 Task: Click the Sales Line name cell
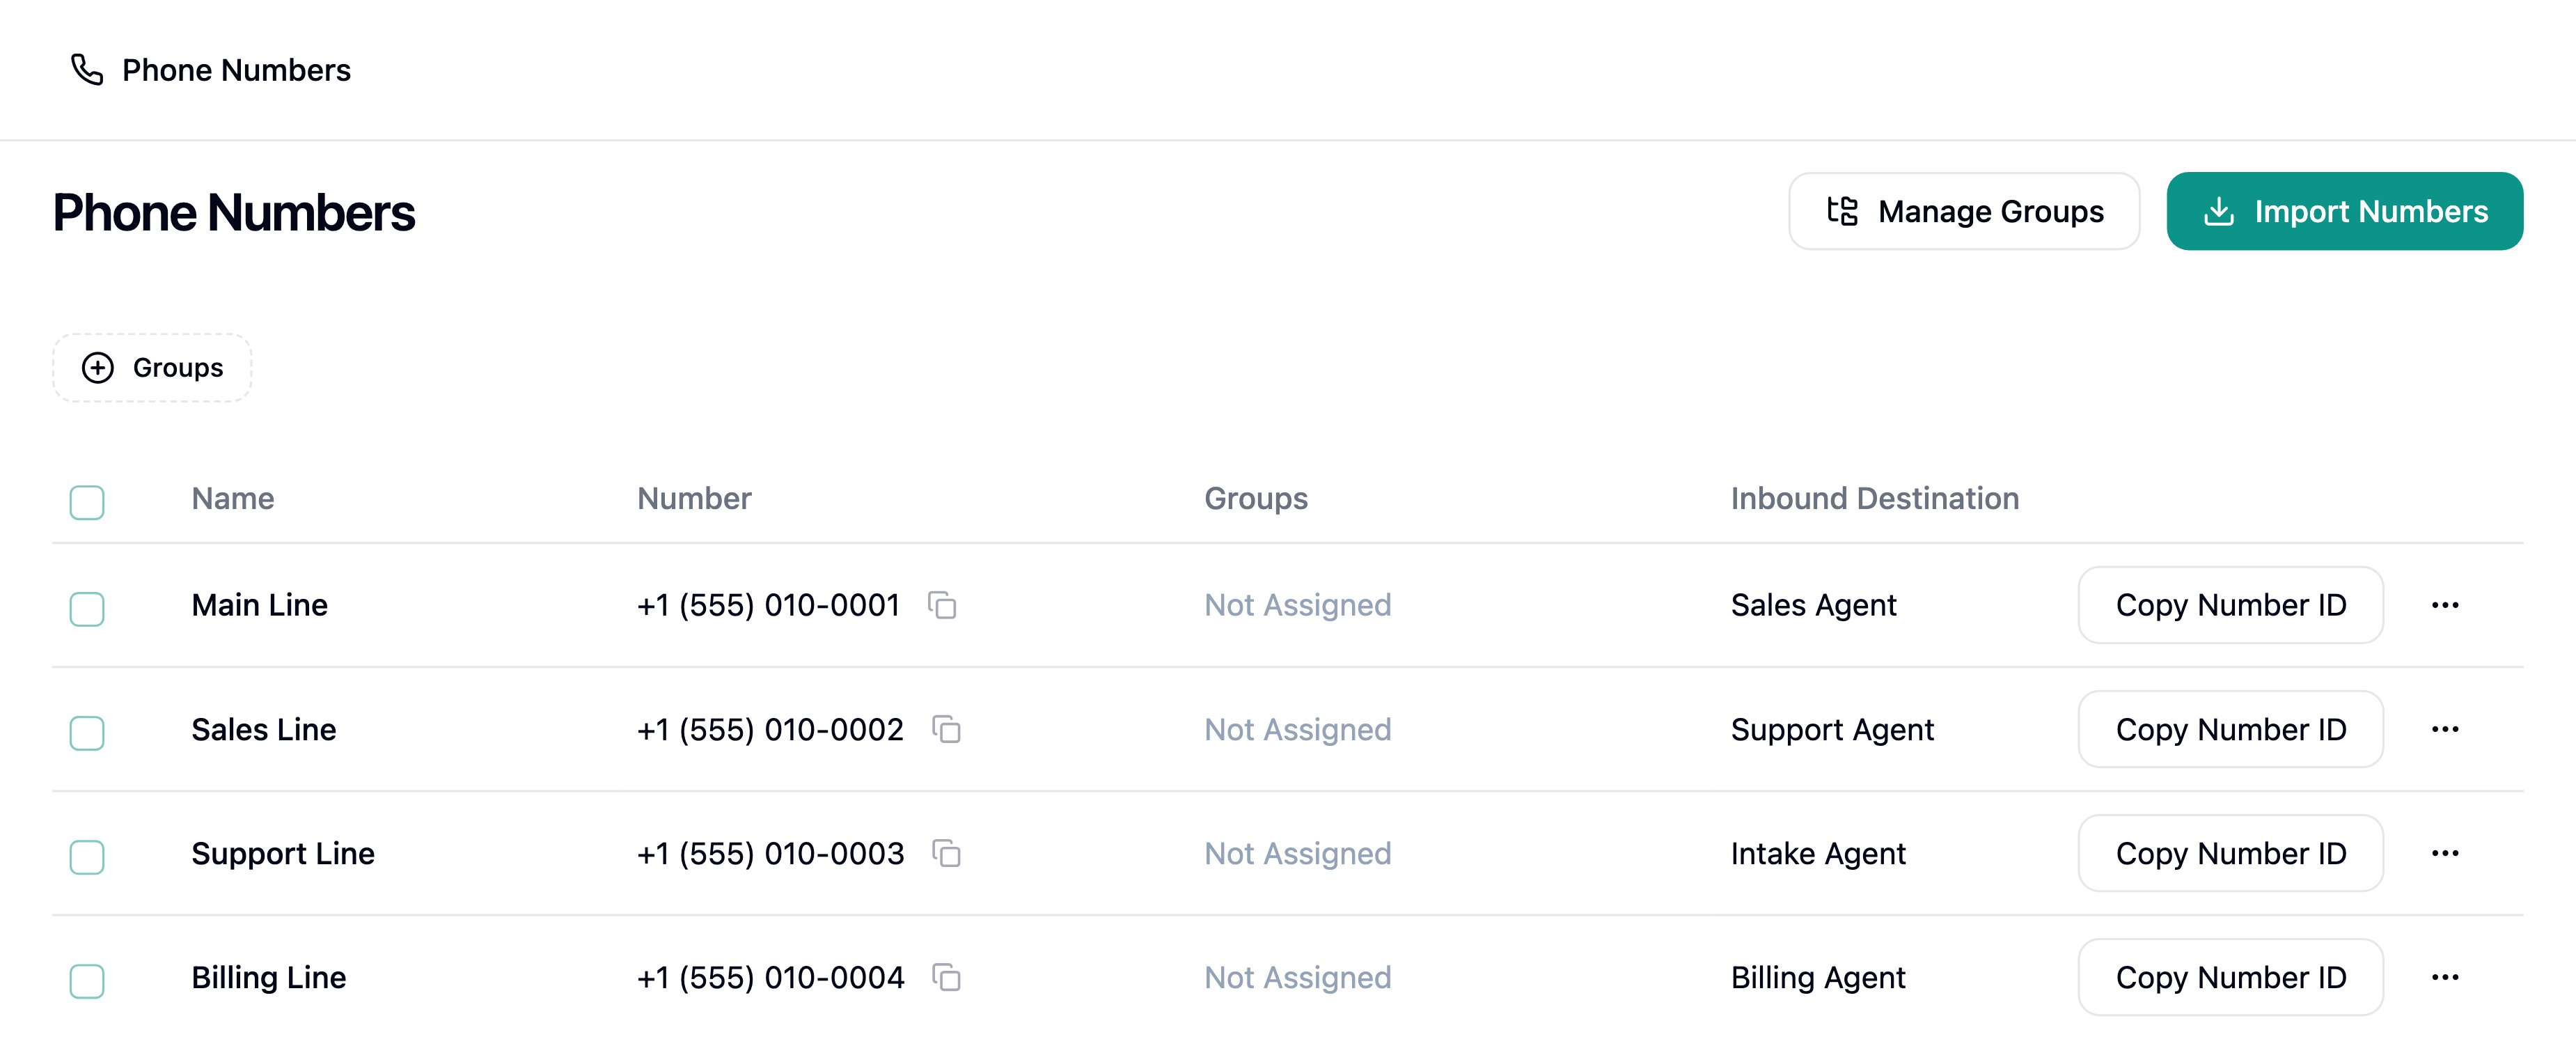264,729
